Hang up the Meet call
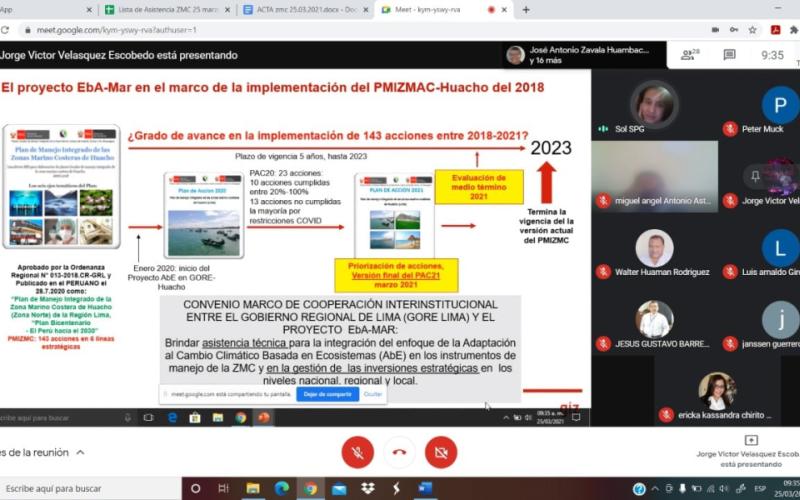This screenshot has height=500, width=800. (399, 453)
